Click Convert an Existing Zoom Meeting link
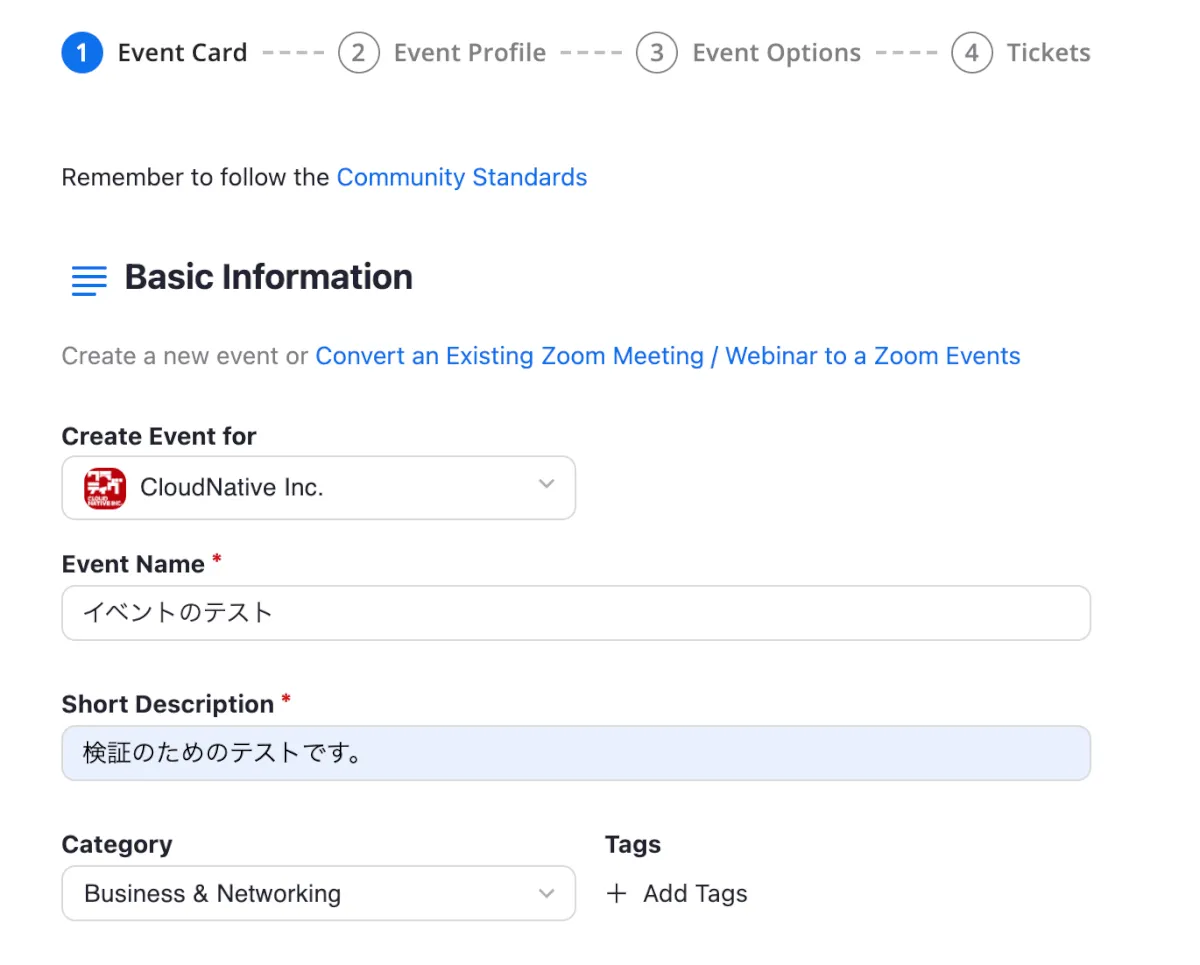This screenshot has width=1200, height=965. tap(667, 356)
